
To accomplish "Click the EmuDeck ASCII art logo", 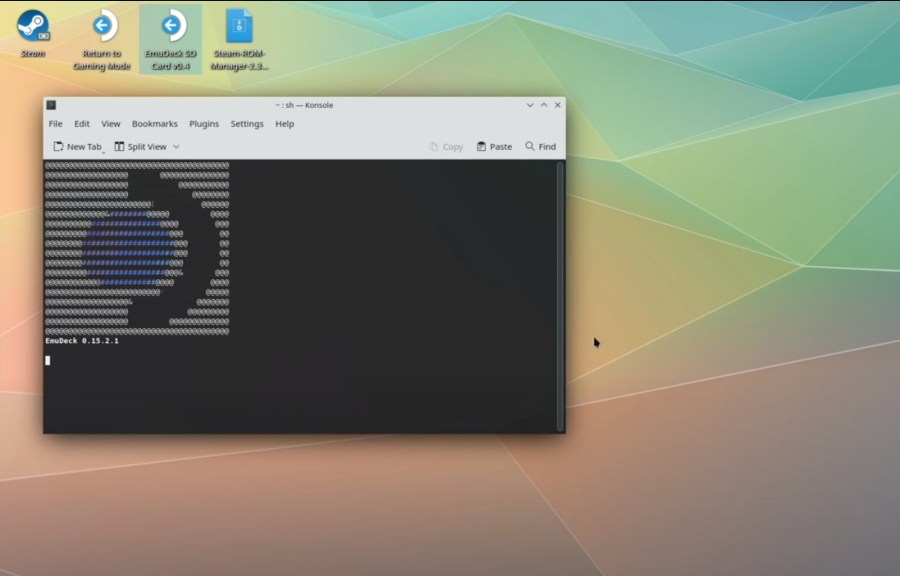I will [x=137, y=248].
